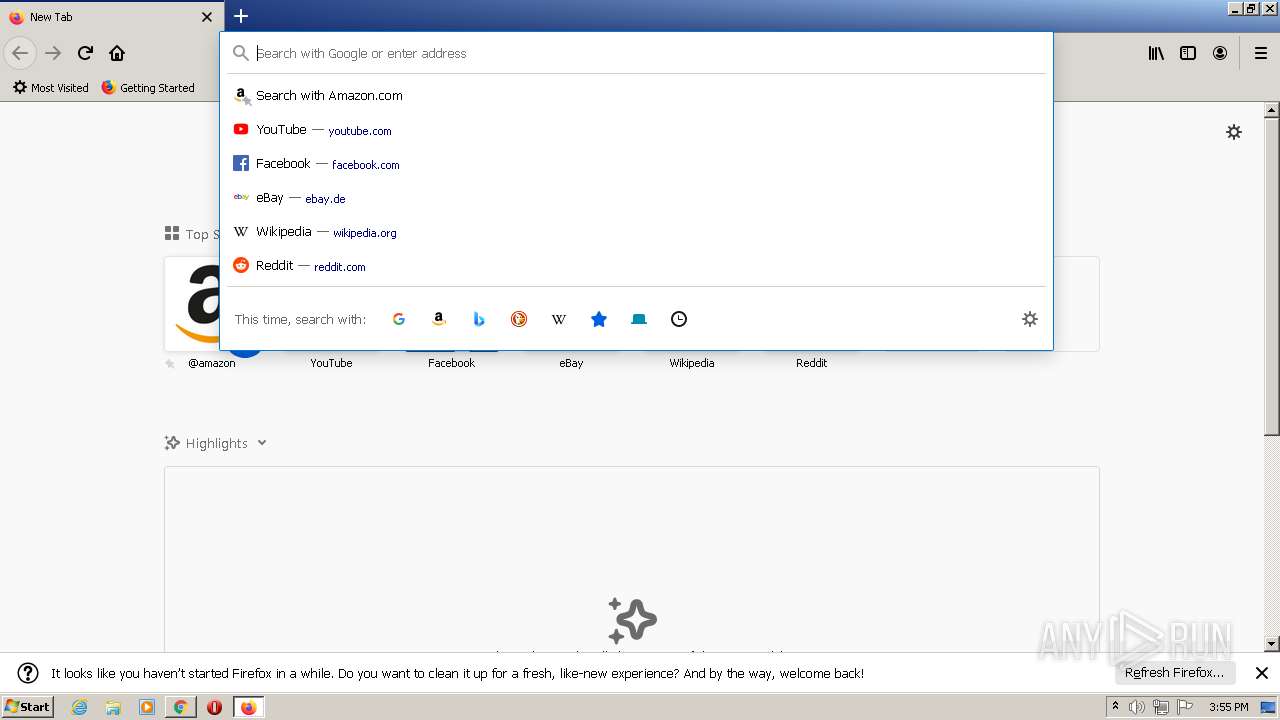Viewport: 1280px width, 720px height.
Task: Open Opera browser from taskbar
Action: tap(214, 707)
